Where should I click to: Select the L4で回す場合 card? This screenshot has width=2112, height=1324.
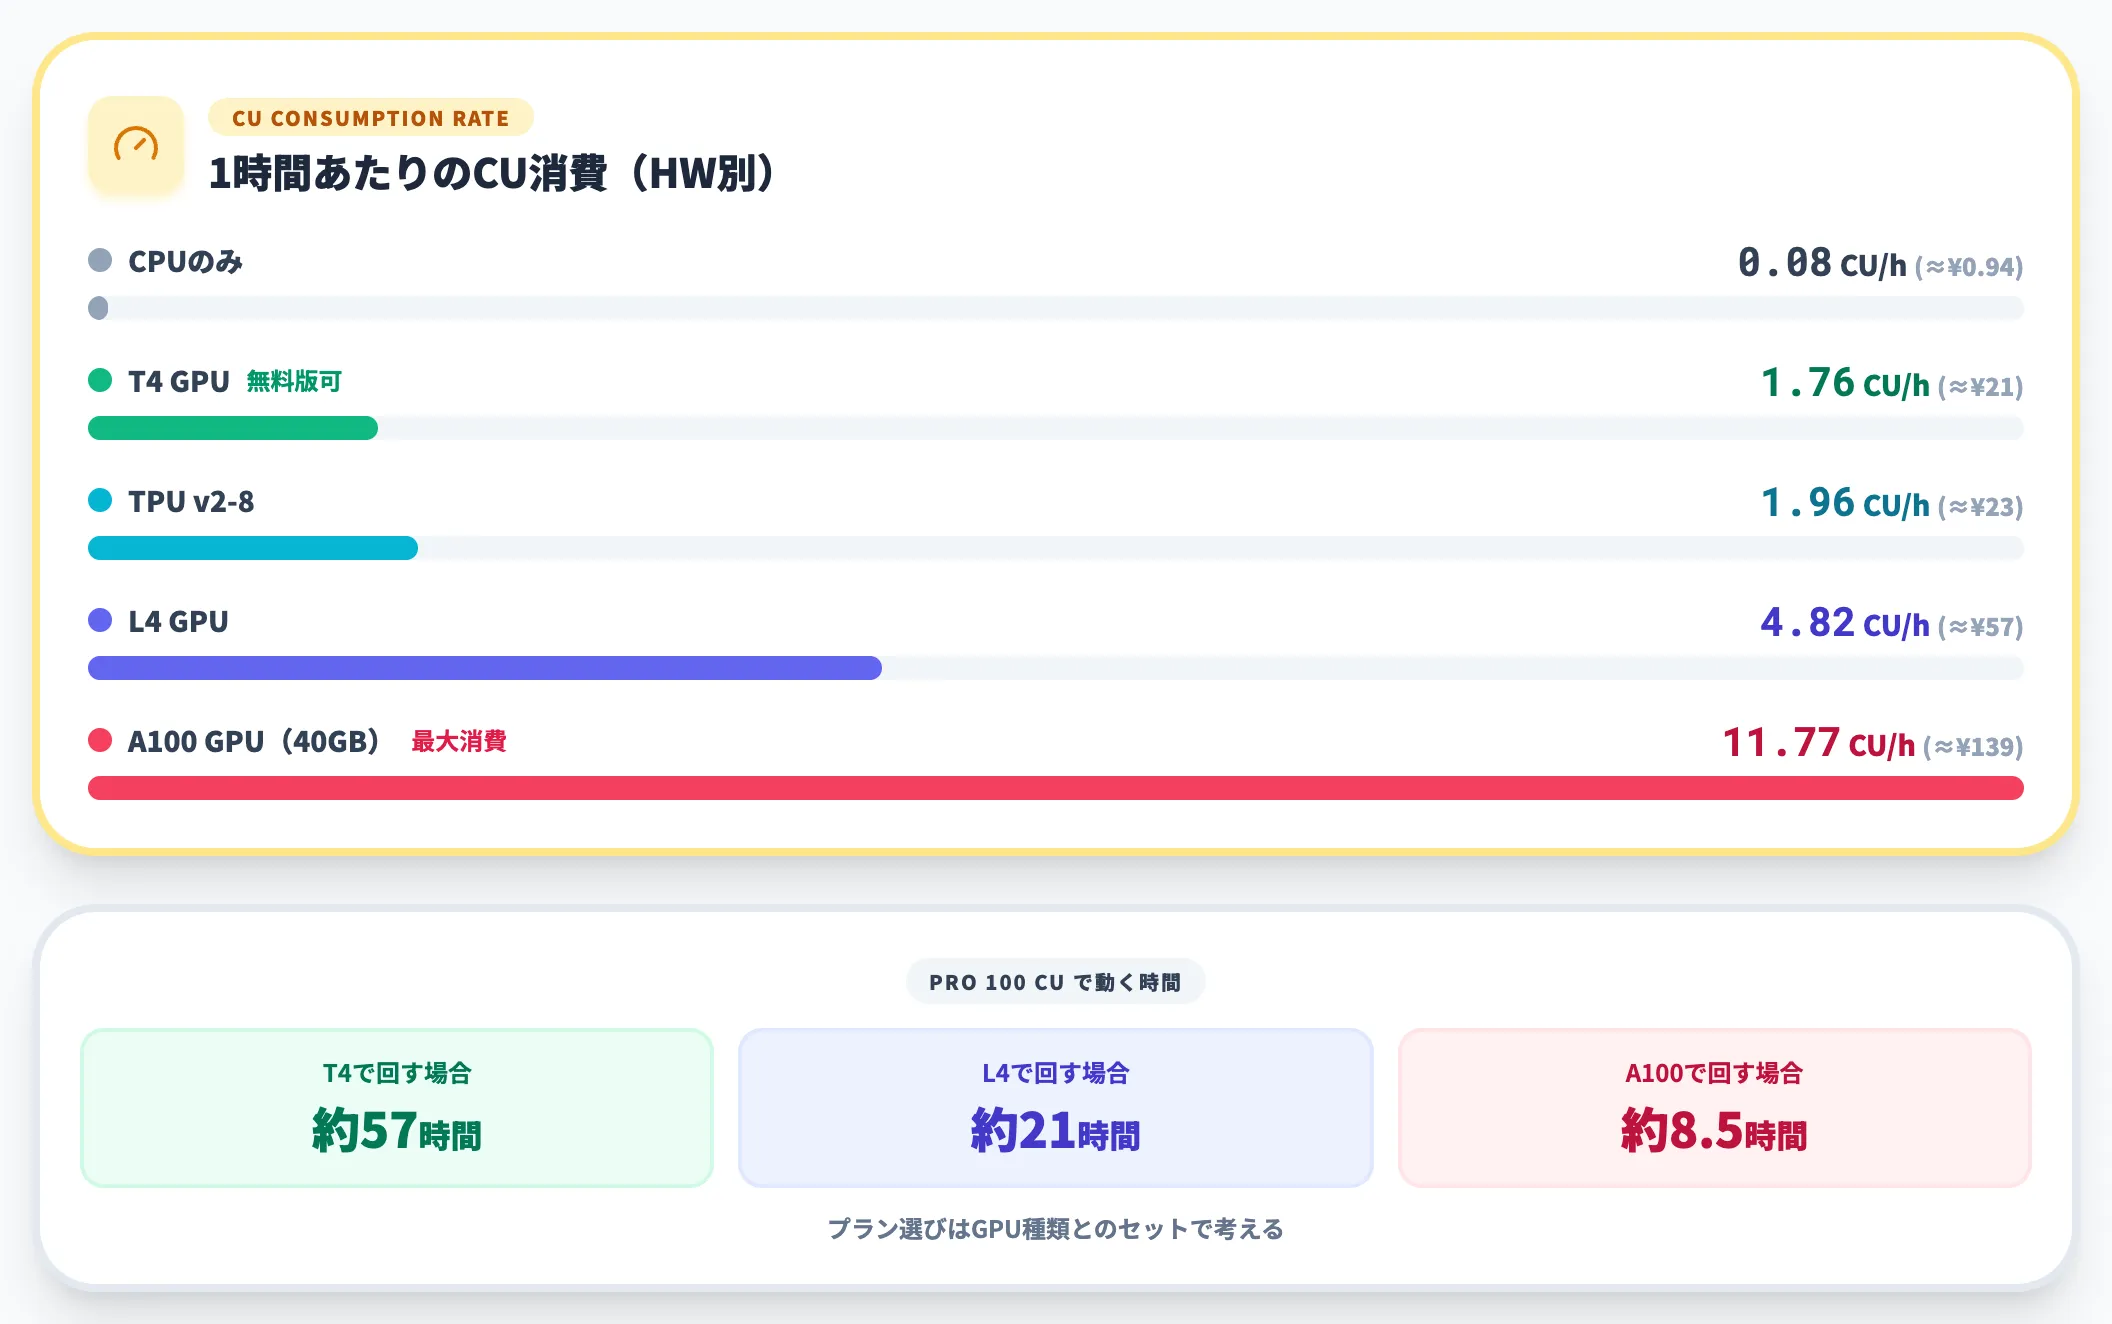1056,1108
